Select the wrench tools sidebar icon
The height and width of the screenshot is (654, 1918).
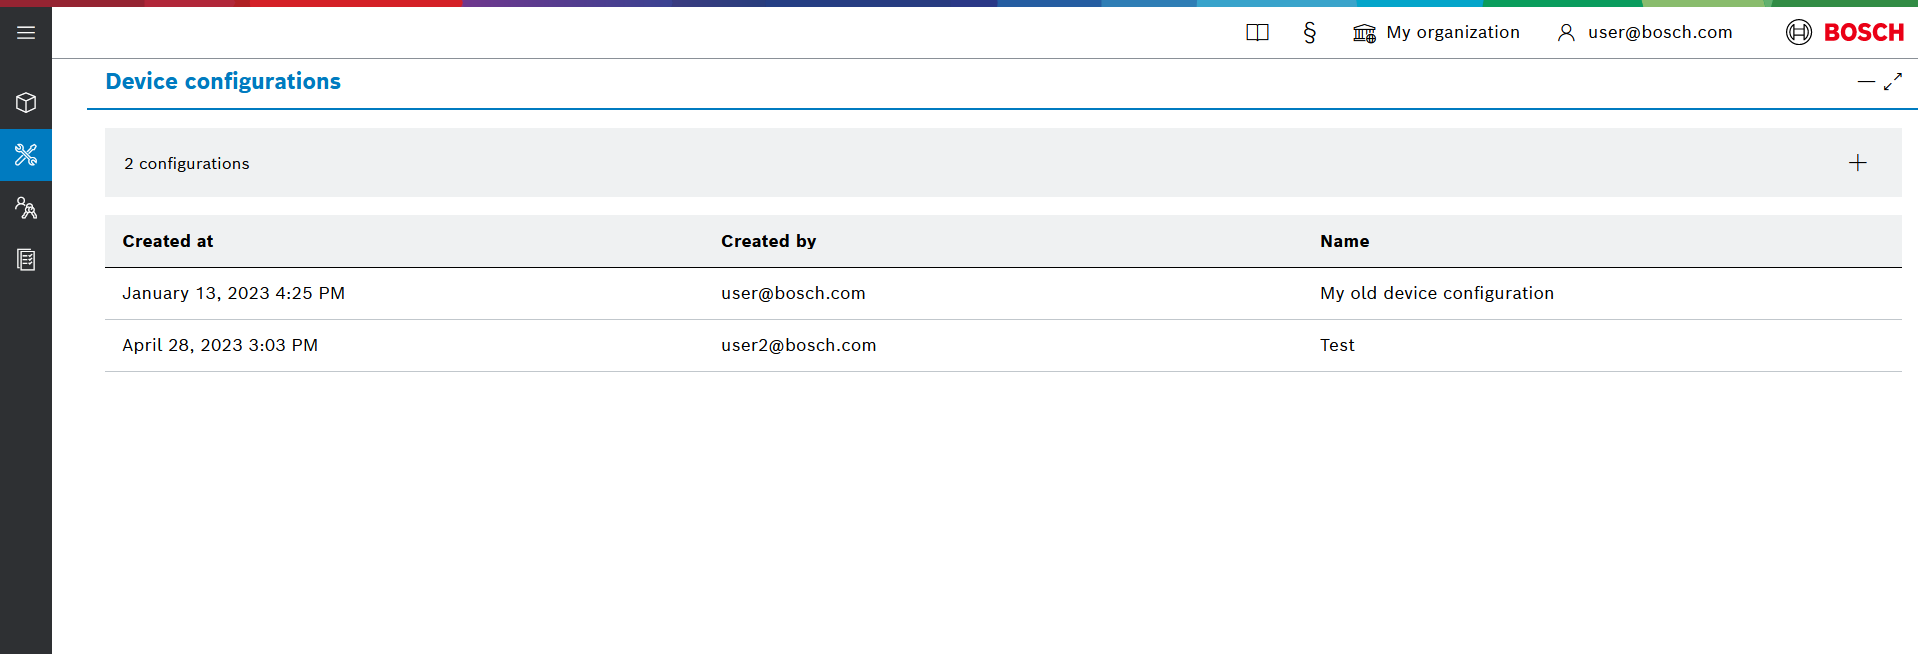[26, 155]
